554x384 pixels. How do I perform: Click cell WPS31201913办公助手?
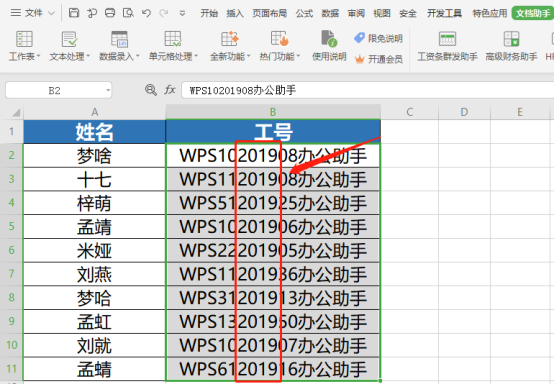click(x=273, y=298)
